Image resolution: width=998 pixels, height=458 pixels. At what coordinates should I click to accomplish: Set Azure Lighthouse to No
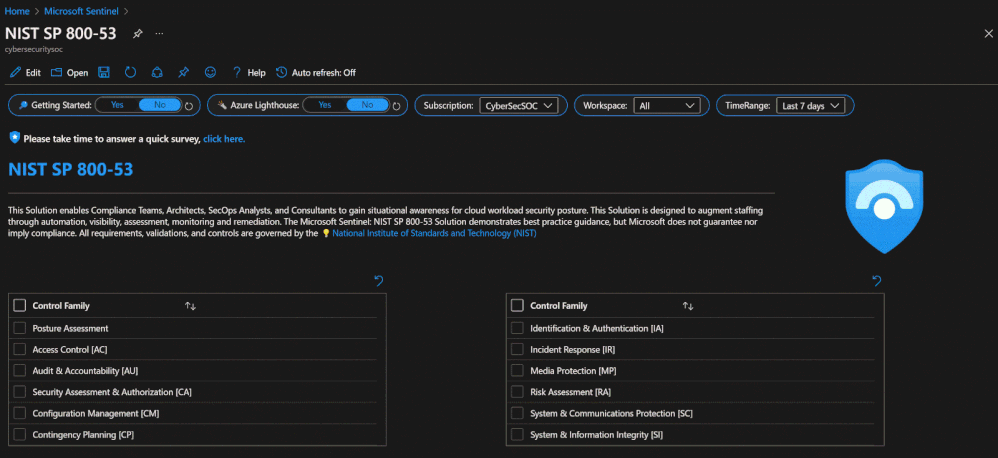[x=367, y=105]
